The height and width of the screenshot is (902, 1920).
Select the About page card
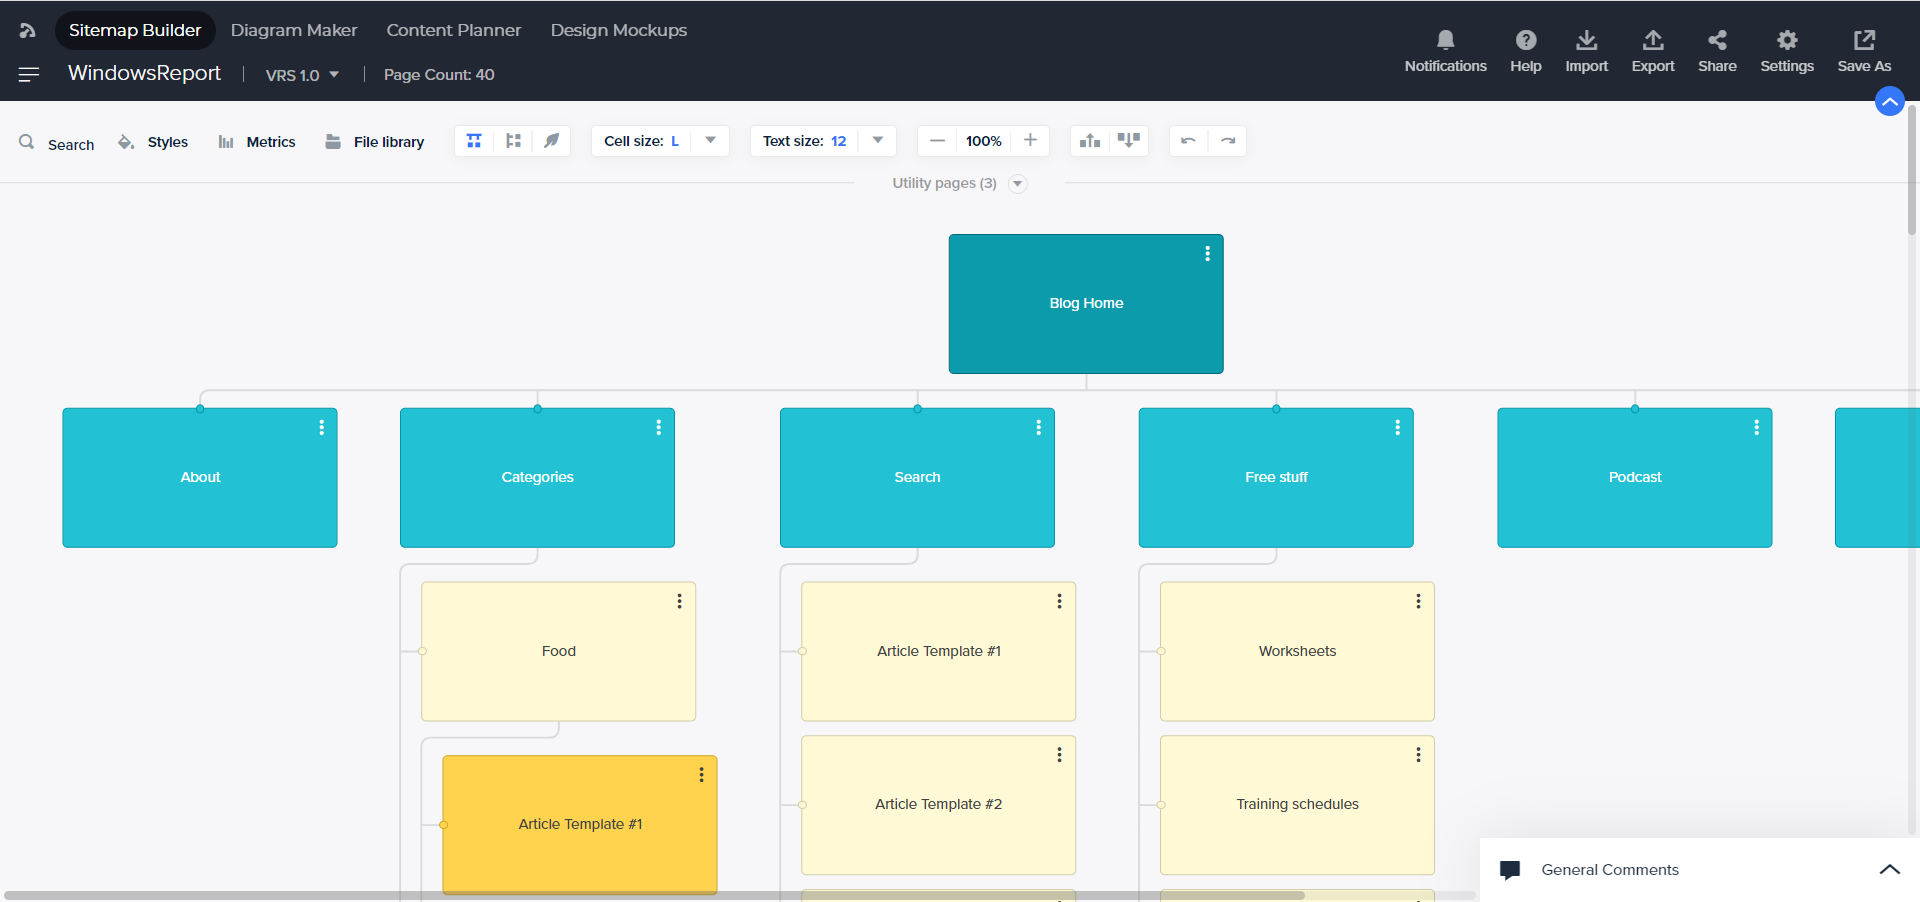(x=200, y=478)
